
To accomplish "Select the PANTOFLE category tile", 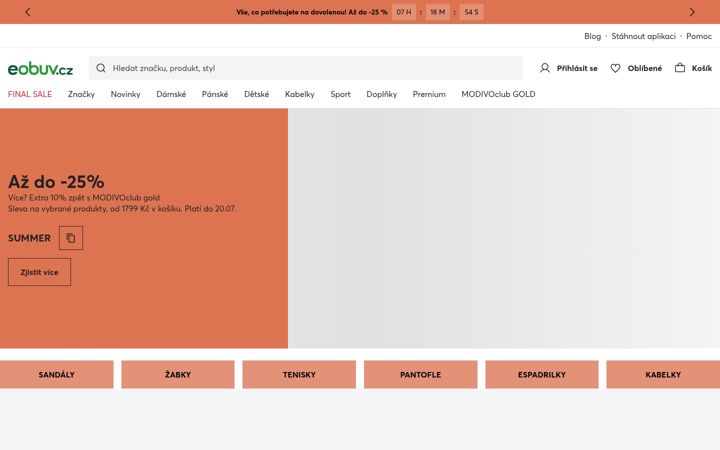I will (421, 375).
